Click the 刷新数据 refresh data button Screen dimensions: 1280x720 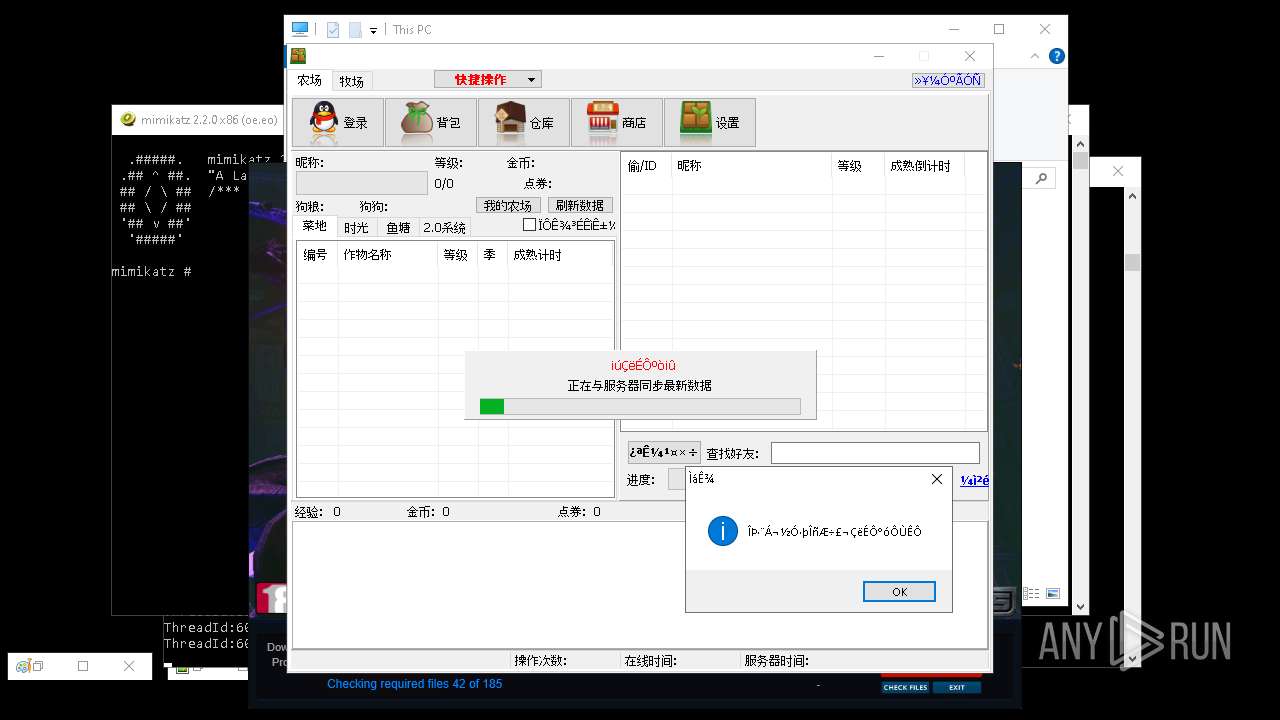580,205
